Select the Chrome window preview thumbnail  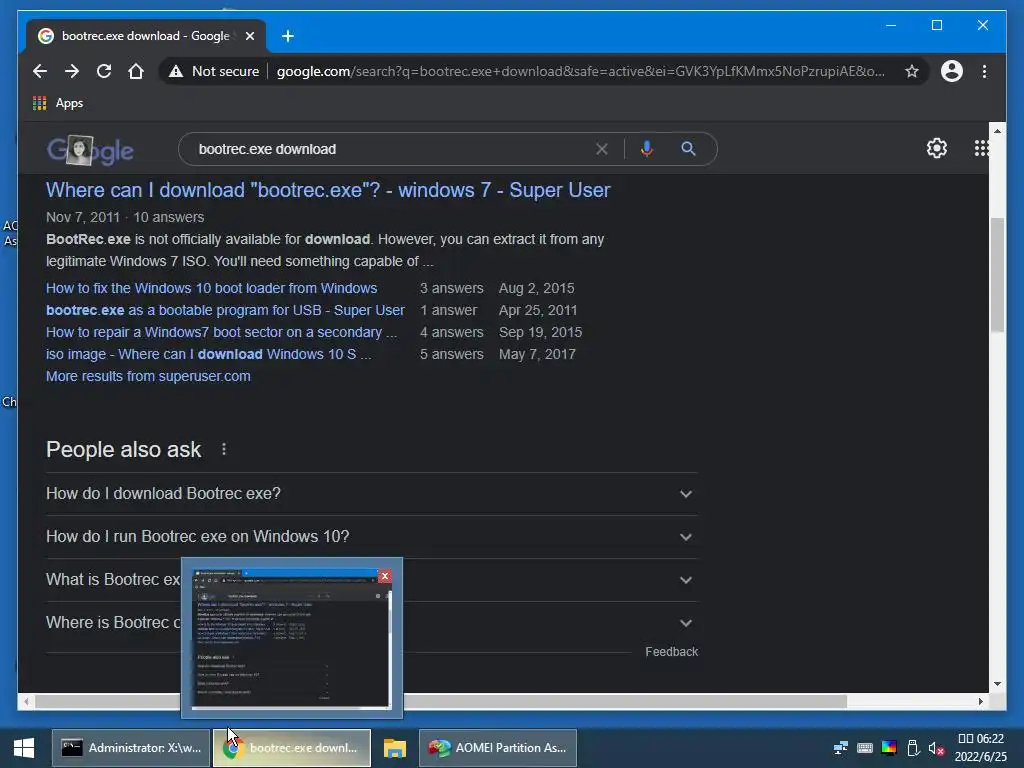pyautogui.click(x=291, y=639)
